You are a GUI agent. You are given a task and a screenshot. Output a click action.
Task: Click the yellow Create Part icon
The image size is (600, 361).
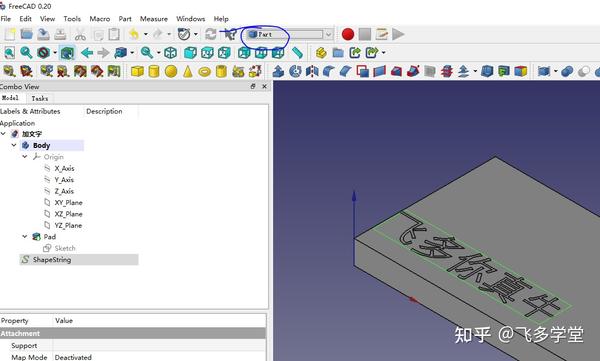pyautogui.click(x=321, y=52)
